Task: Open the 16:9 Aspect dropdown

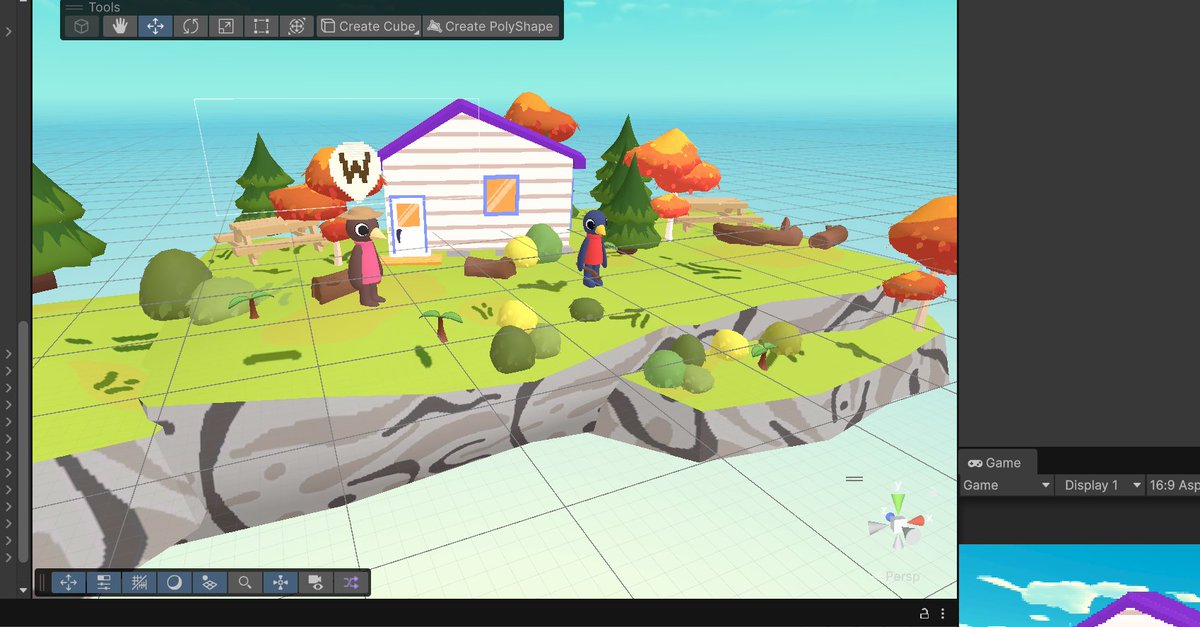Action: pyautogui.click(x=1174, y=485)
